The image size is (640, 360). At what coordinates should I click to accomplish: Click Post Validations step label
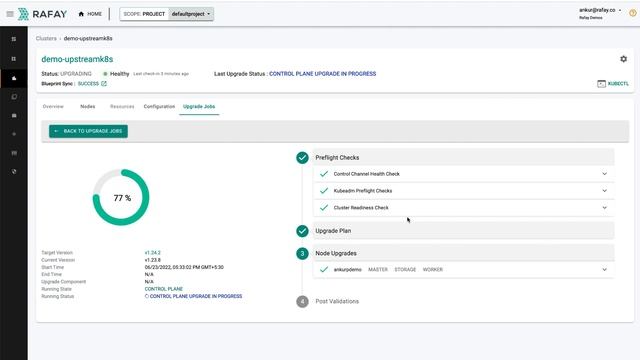337,301
